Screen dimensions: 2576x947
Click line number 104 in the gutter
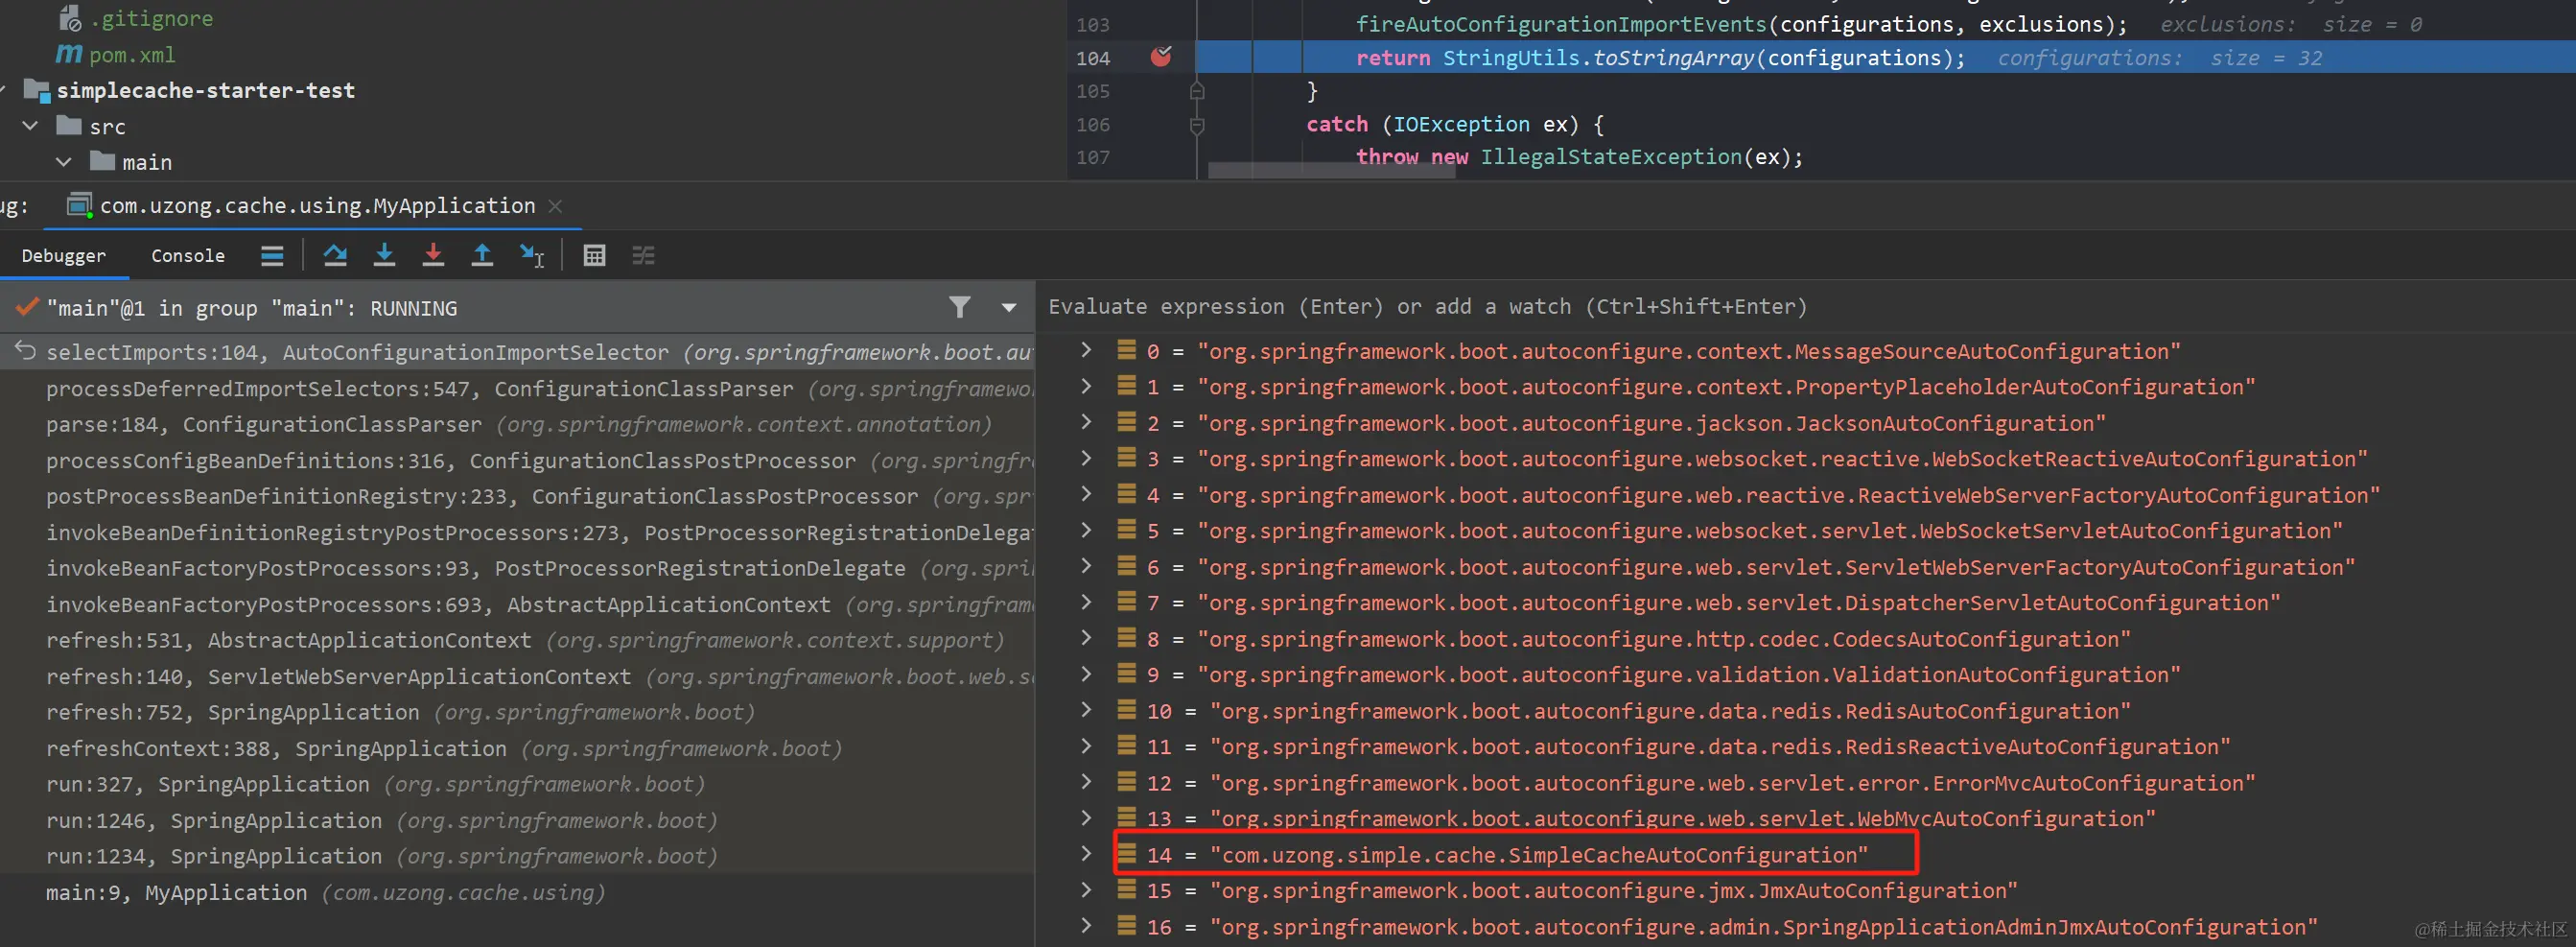[1093, 58]
